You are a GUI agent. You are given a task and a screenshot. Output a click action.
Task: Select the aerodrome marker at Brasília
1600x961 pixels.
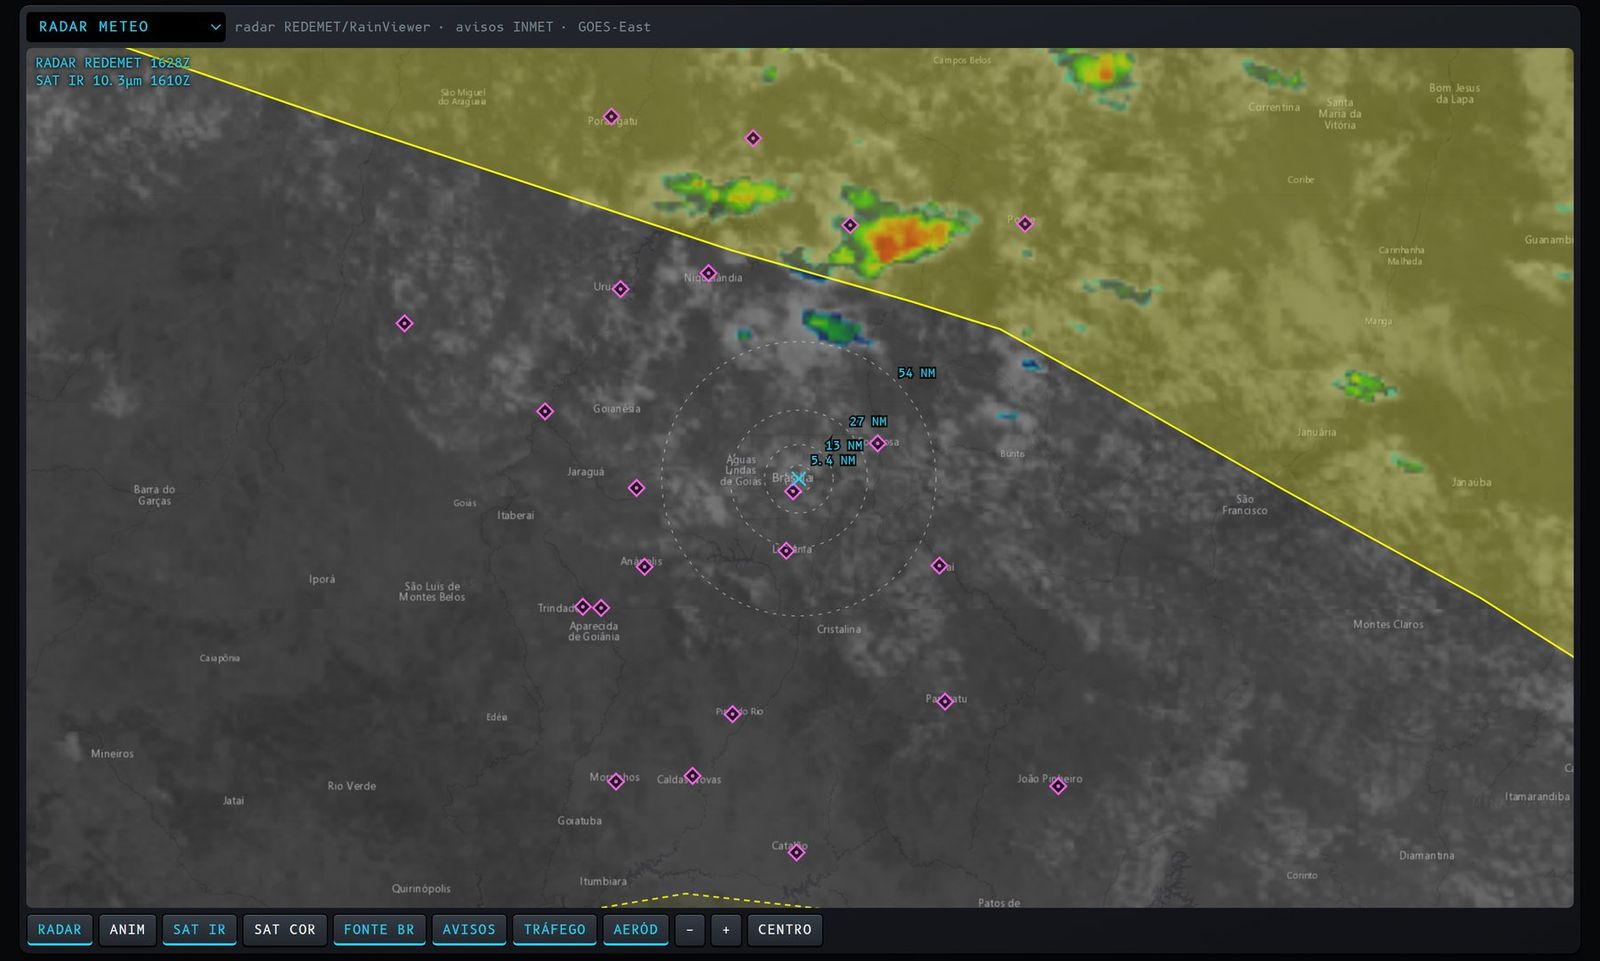793,491
